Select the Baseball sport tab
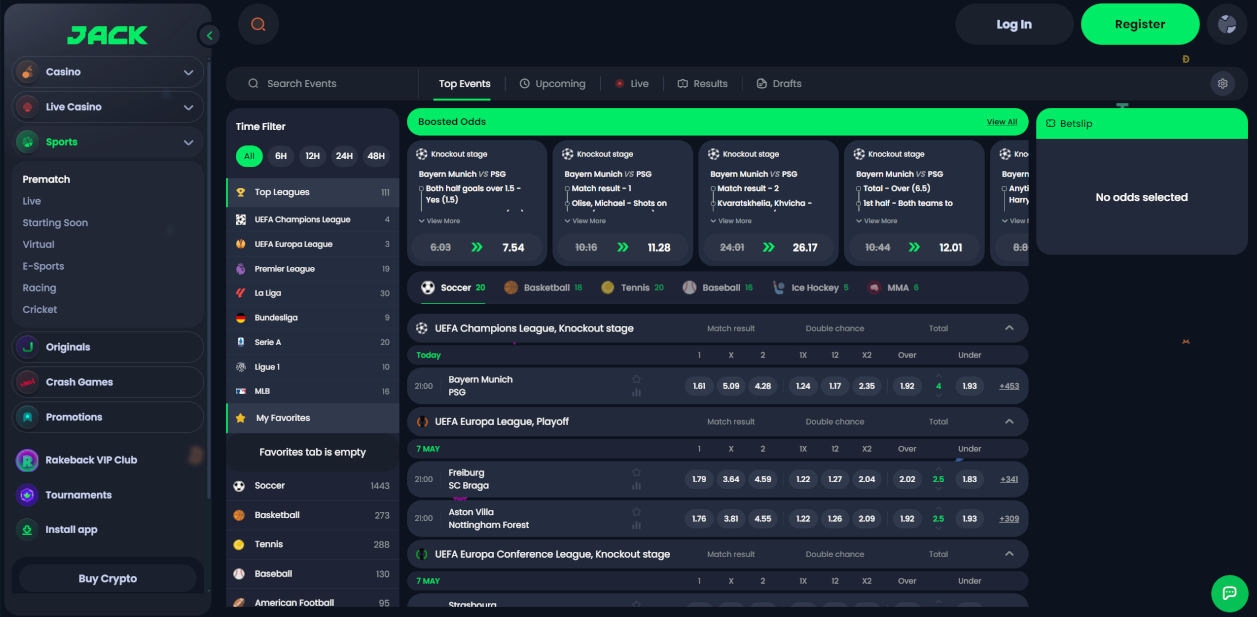 [718, 288]
